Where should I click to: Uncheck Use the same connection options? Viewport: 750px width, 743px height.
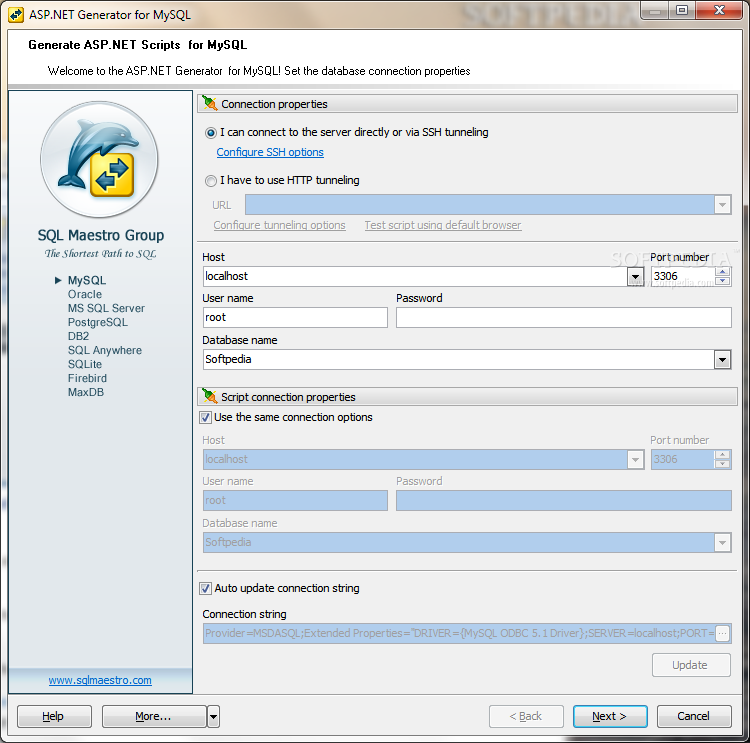(x=205, y=418)
